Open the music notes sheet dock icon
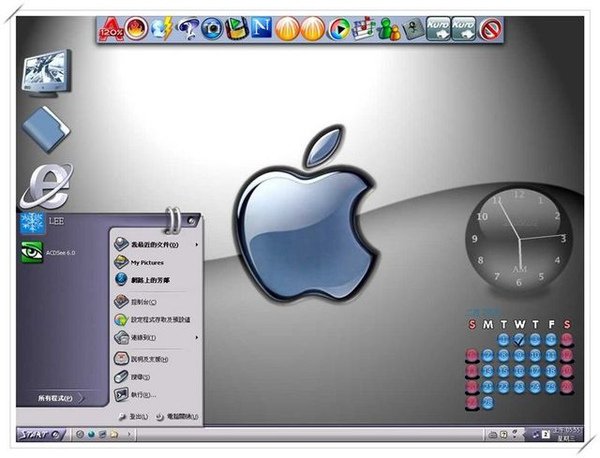This screenshot has height=458, width=600. click(x=364, y=28)
